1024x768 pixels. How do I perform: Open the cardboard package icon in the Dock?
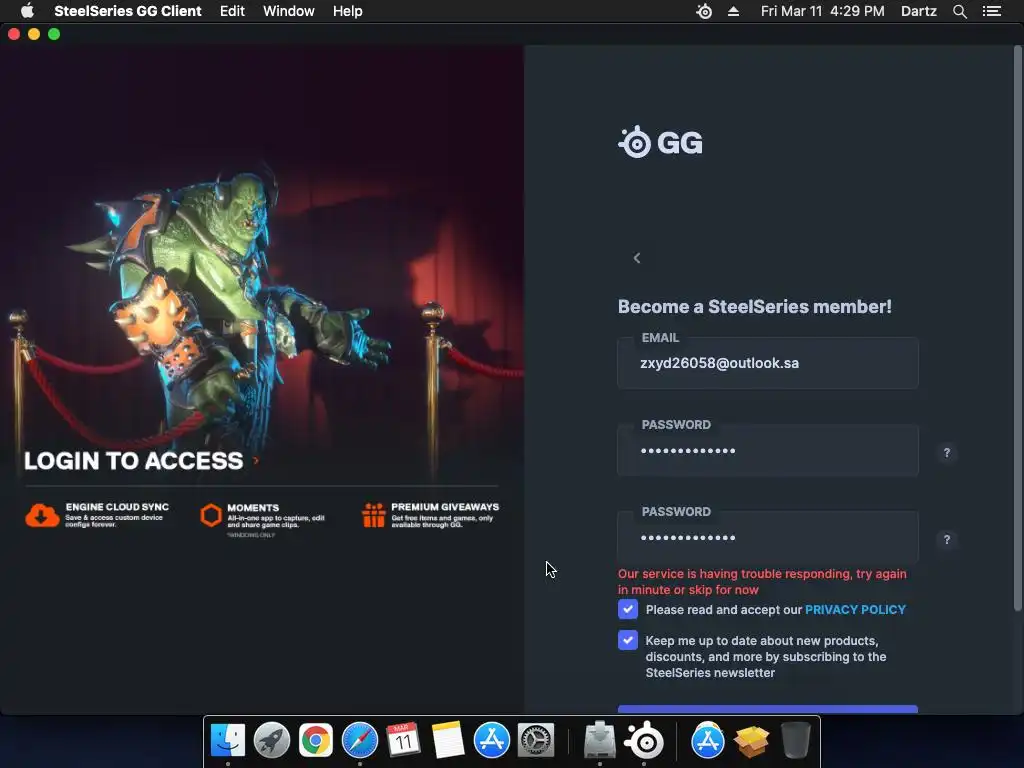coord(751,741)
